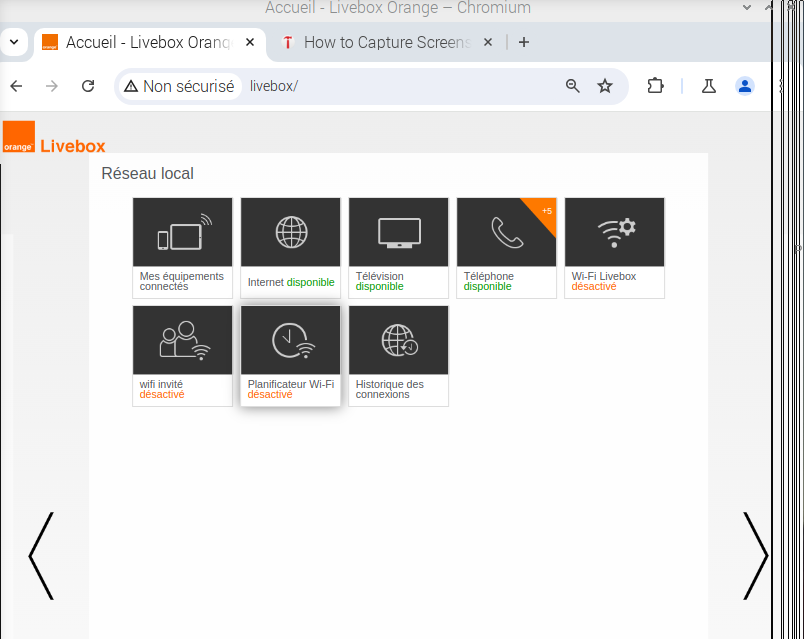Go to next carousel page arrow

point(755,556)
